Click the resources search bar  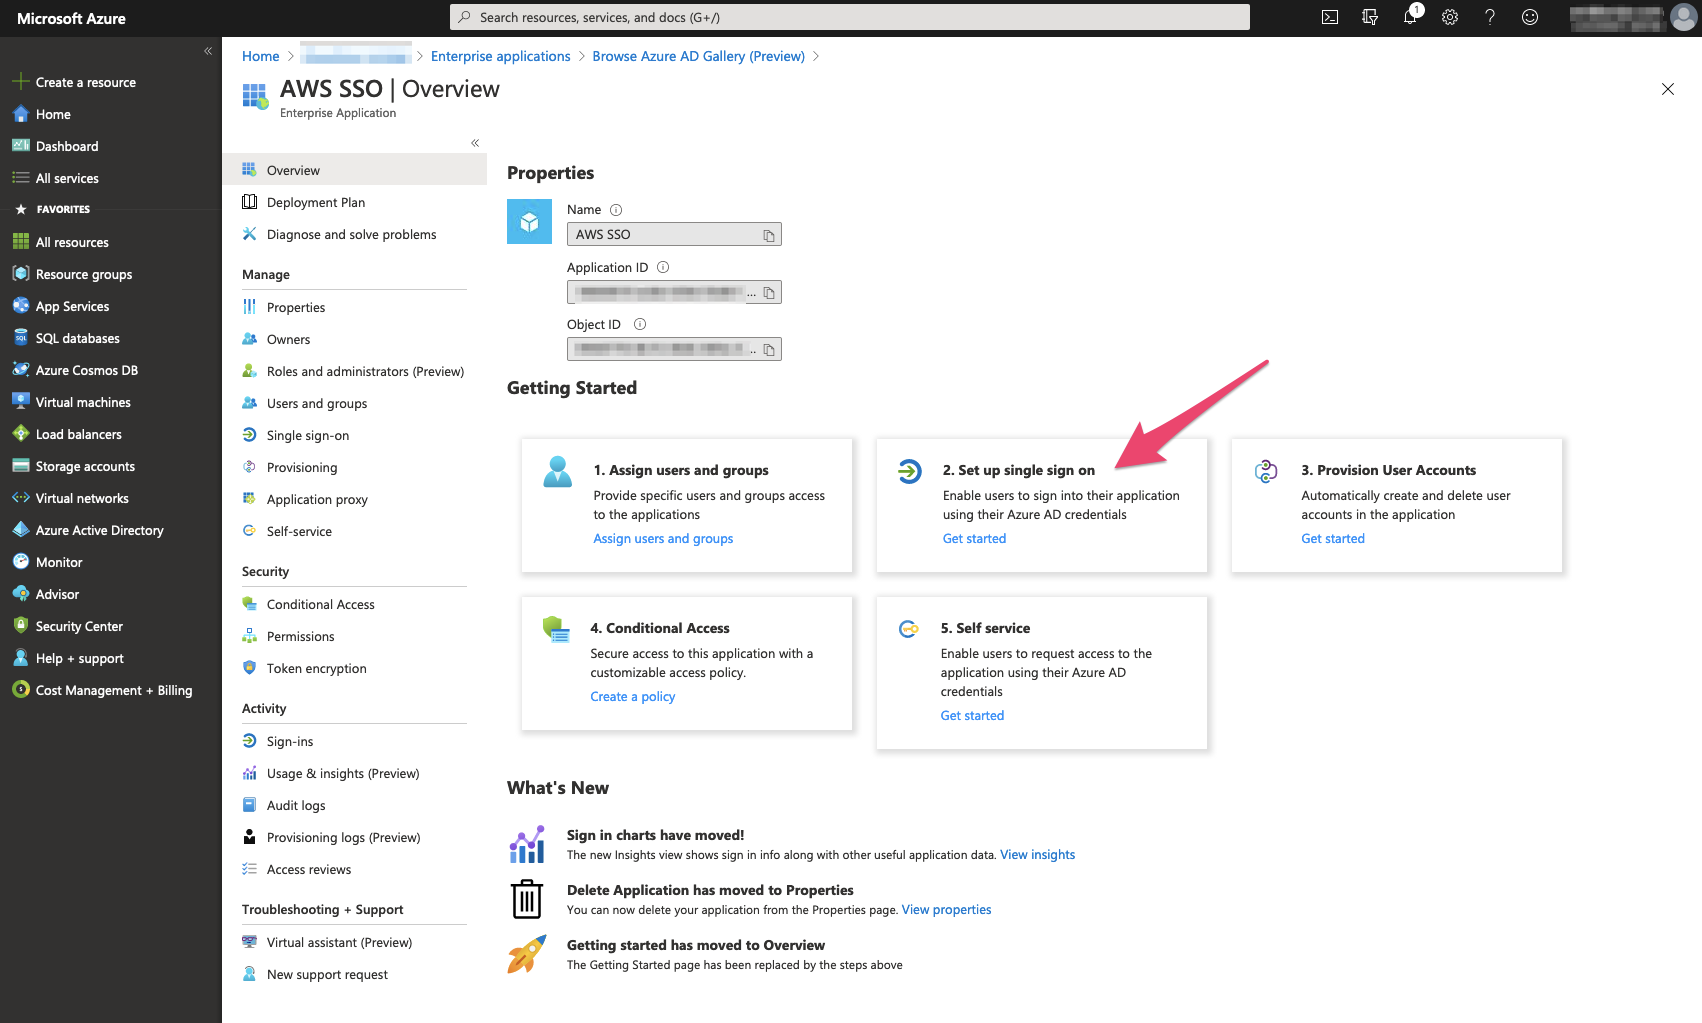(x=848, y=16)
